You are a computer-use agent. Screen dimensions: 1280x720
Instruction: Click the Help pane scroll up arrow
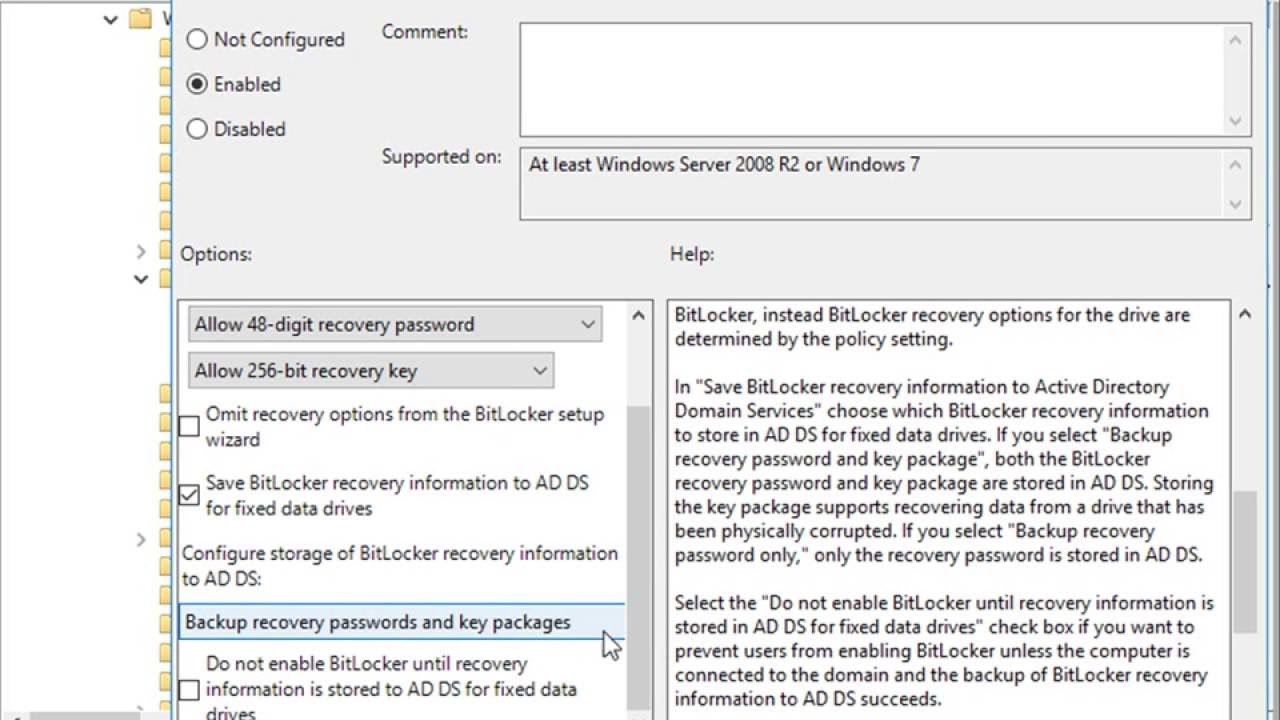(x=1244, y=314)
